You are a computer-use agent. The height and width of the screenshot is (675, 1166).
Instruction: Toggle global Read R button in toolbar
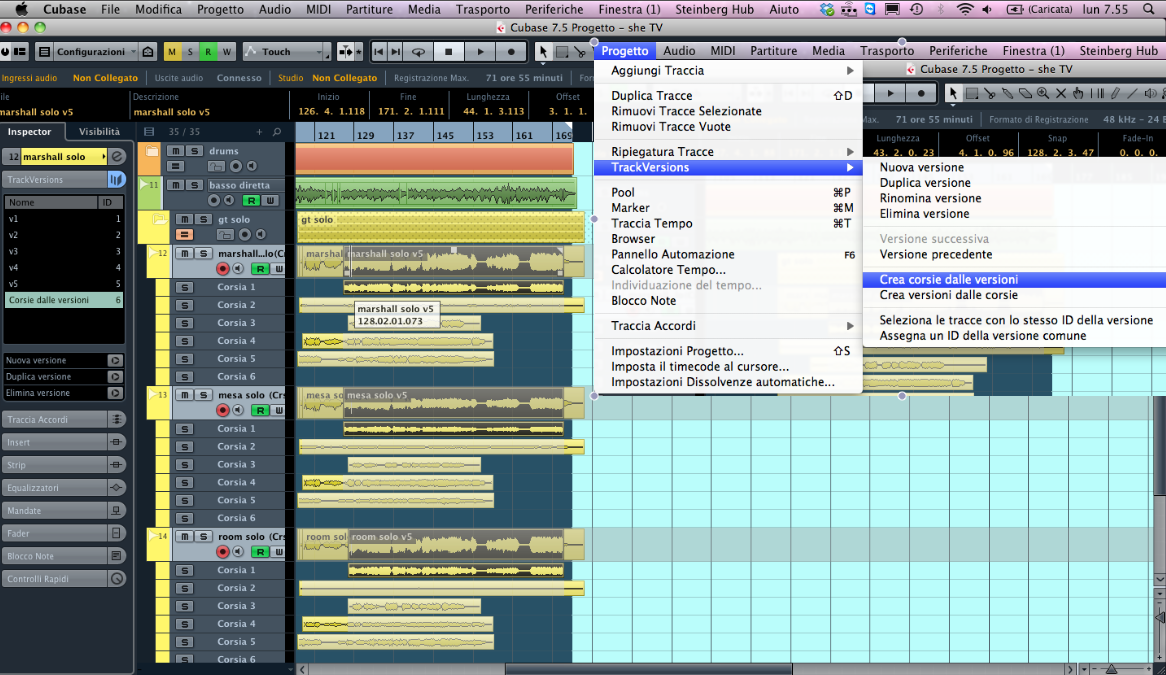[x=208, y=51]
